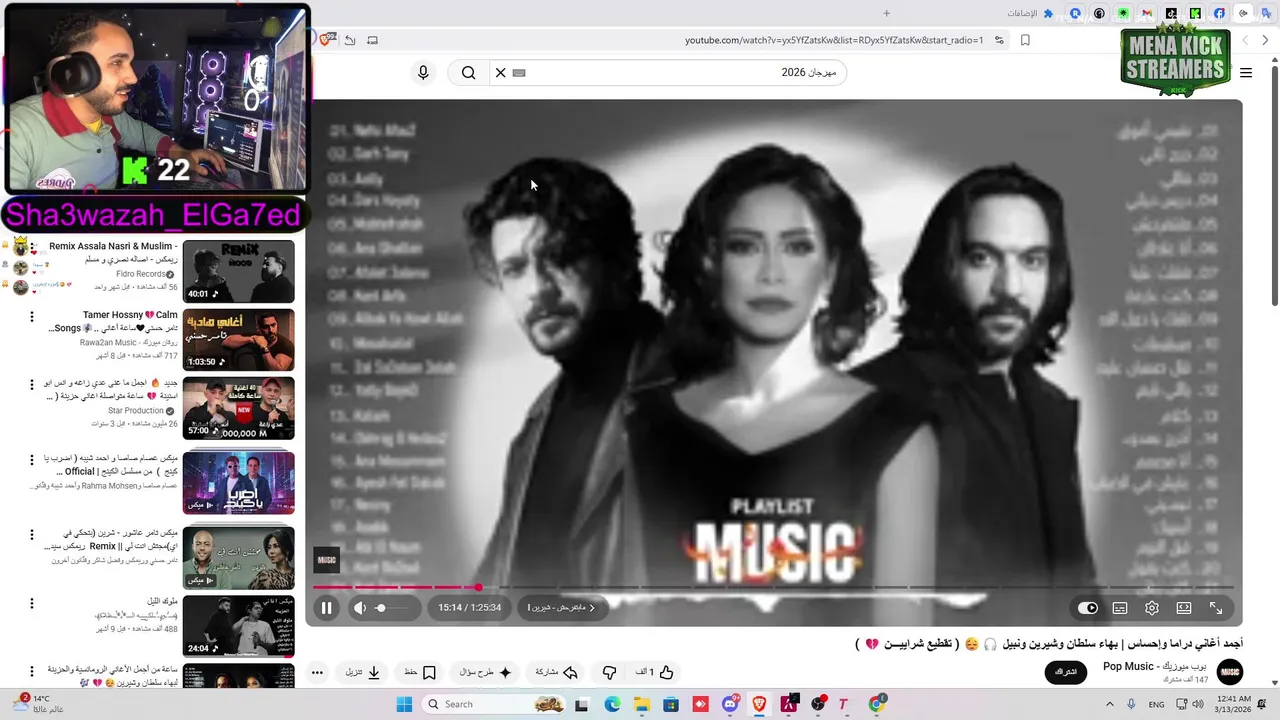The image size is (1280, 720).
Task: Open the Pop Music channel avatar
Action: (1230, 672)
